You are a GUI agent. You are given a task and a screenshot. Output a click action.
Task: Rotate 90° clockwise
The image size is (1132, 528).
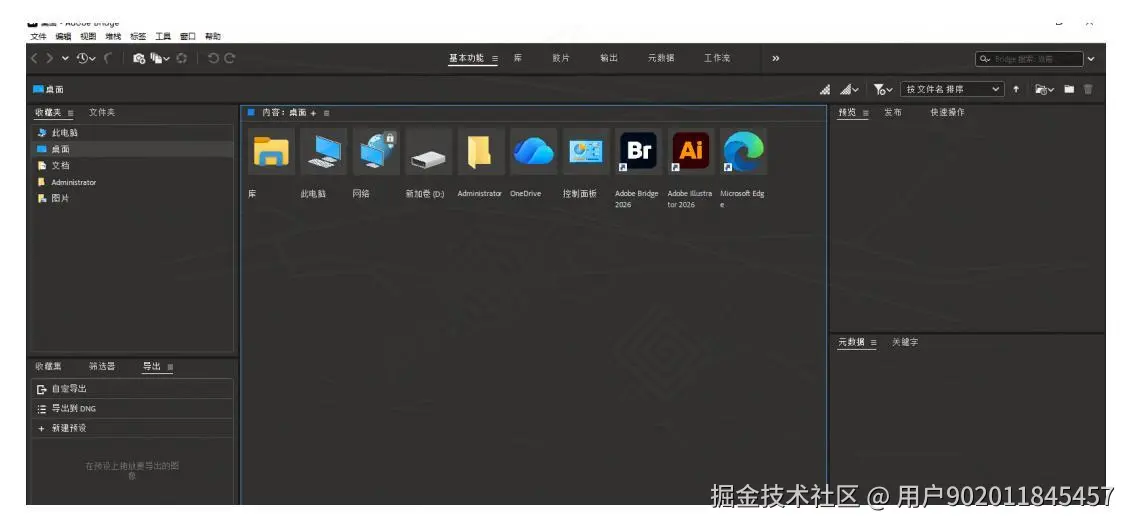coord(230,59)
